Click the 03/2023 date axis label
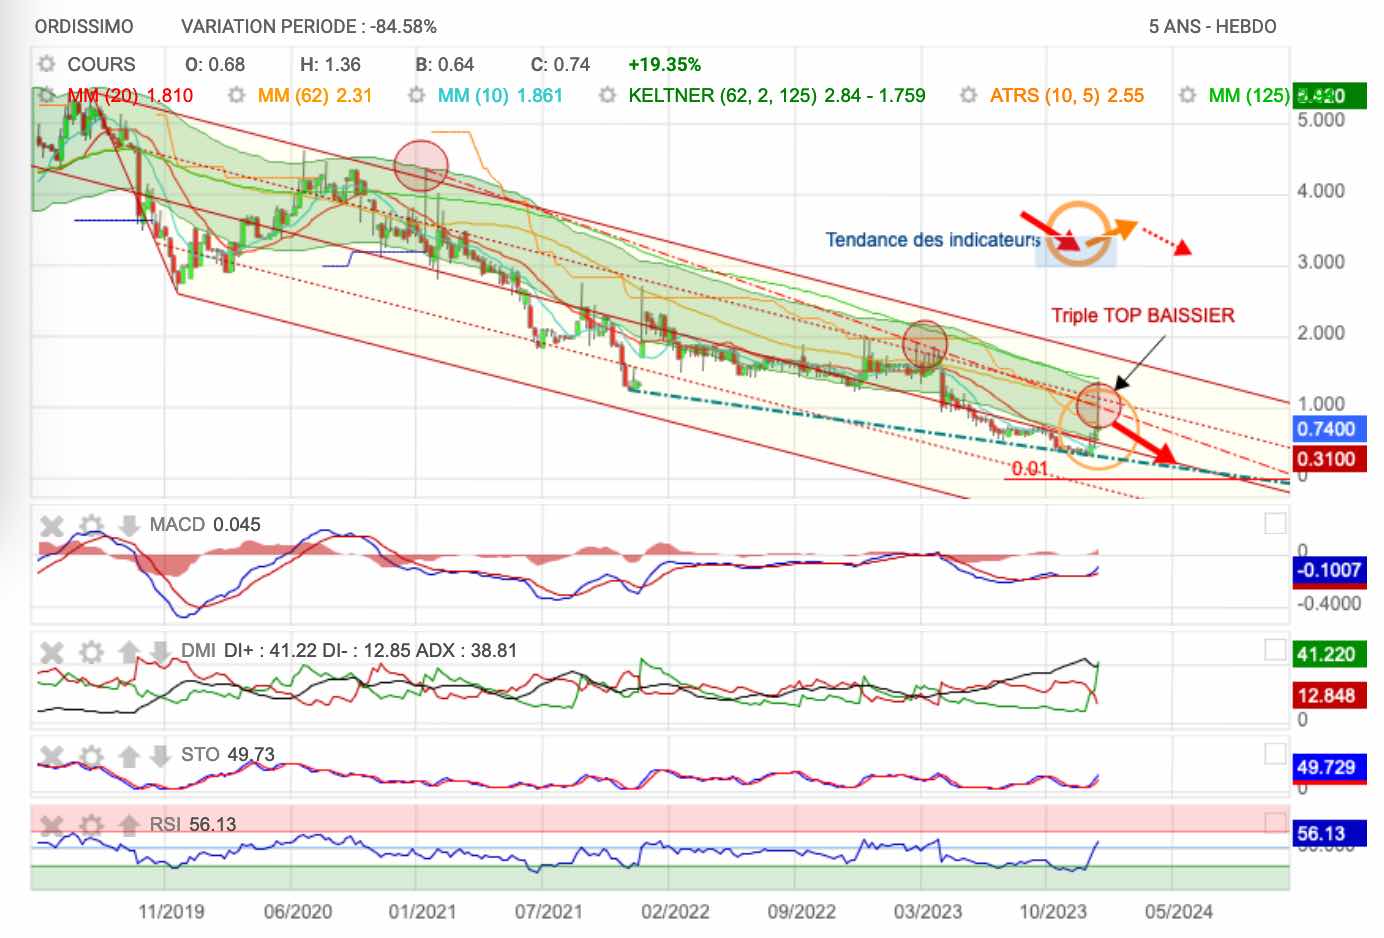The width and height of the screenshot is (1384, 938). 927,911
